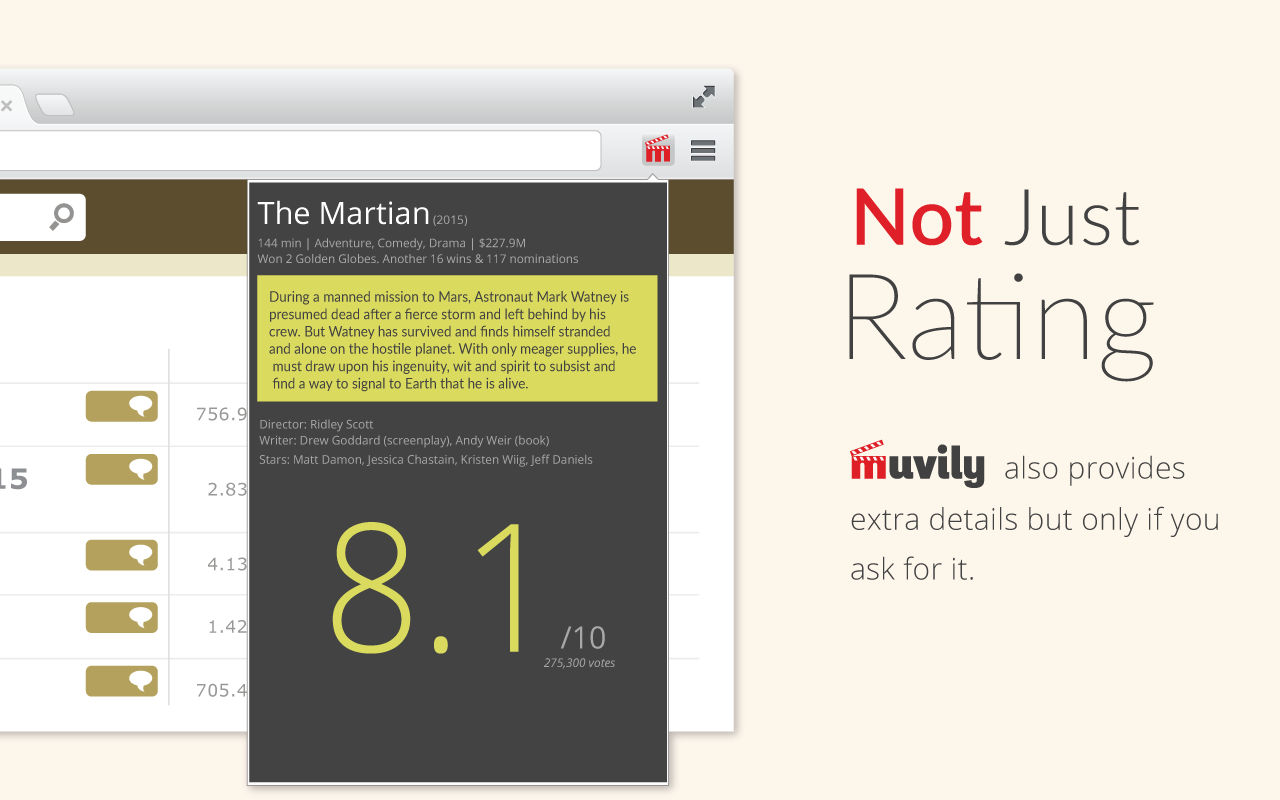Image resolution: width=1280 pixels, height=800 pixels.
Task: Click the expand arrows icon above the toolbar
Action: [x=704, y=97]
